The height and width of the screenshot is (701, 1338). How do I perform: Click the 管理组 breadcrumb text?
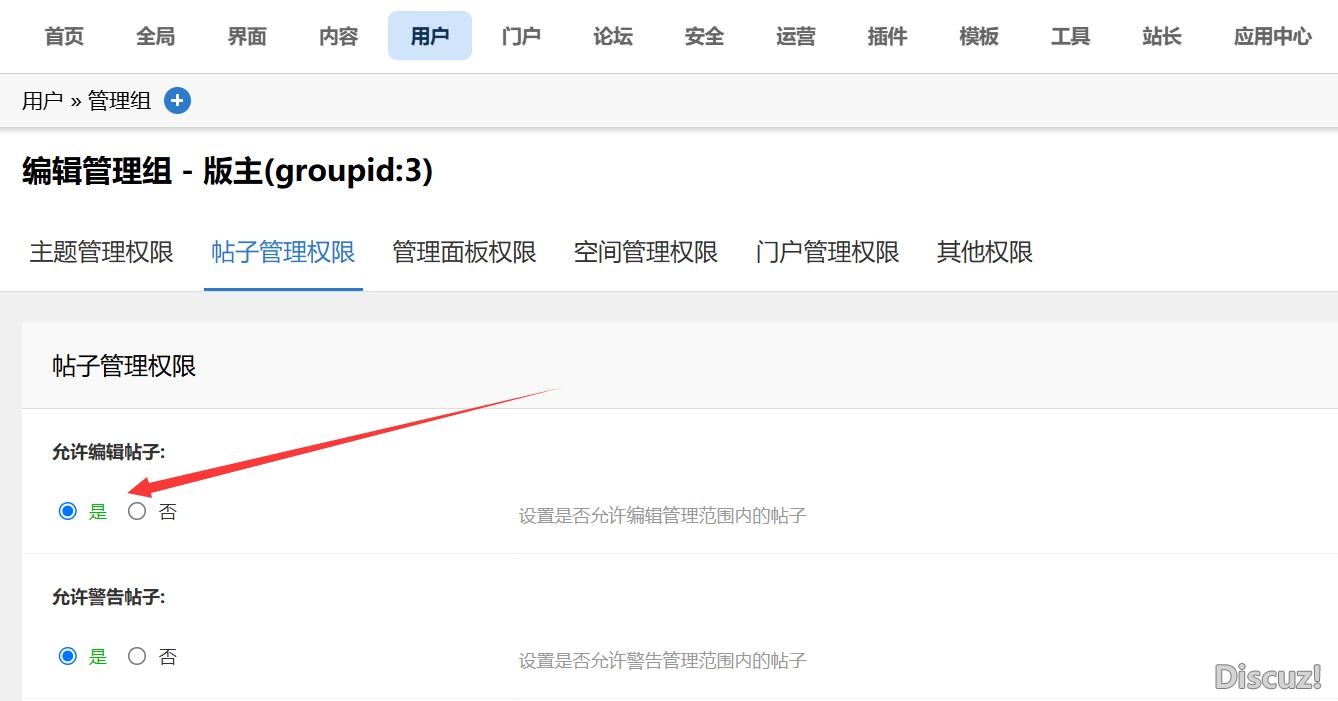point(119,101)
